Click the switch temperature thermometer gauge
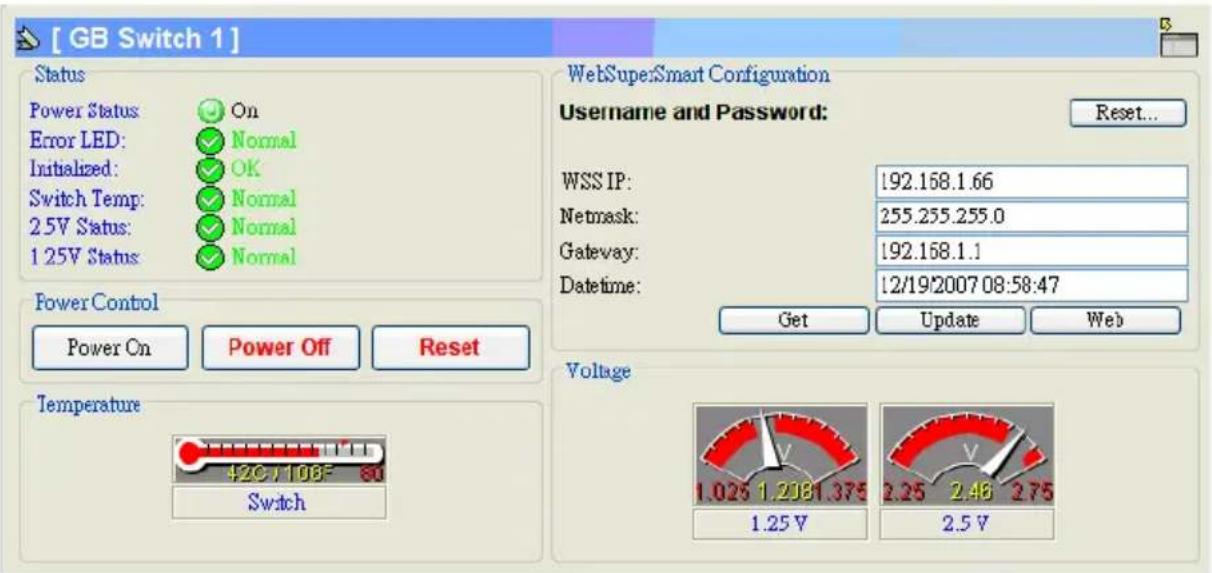Viewport: 1212px width, 573px height. pos(279,461)
